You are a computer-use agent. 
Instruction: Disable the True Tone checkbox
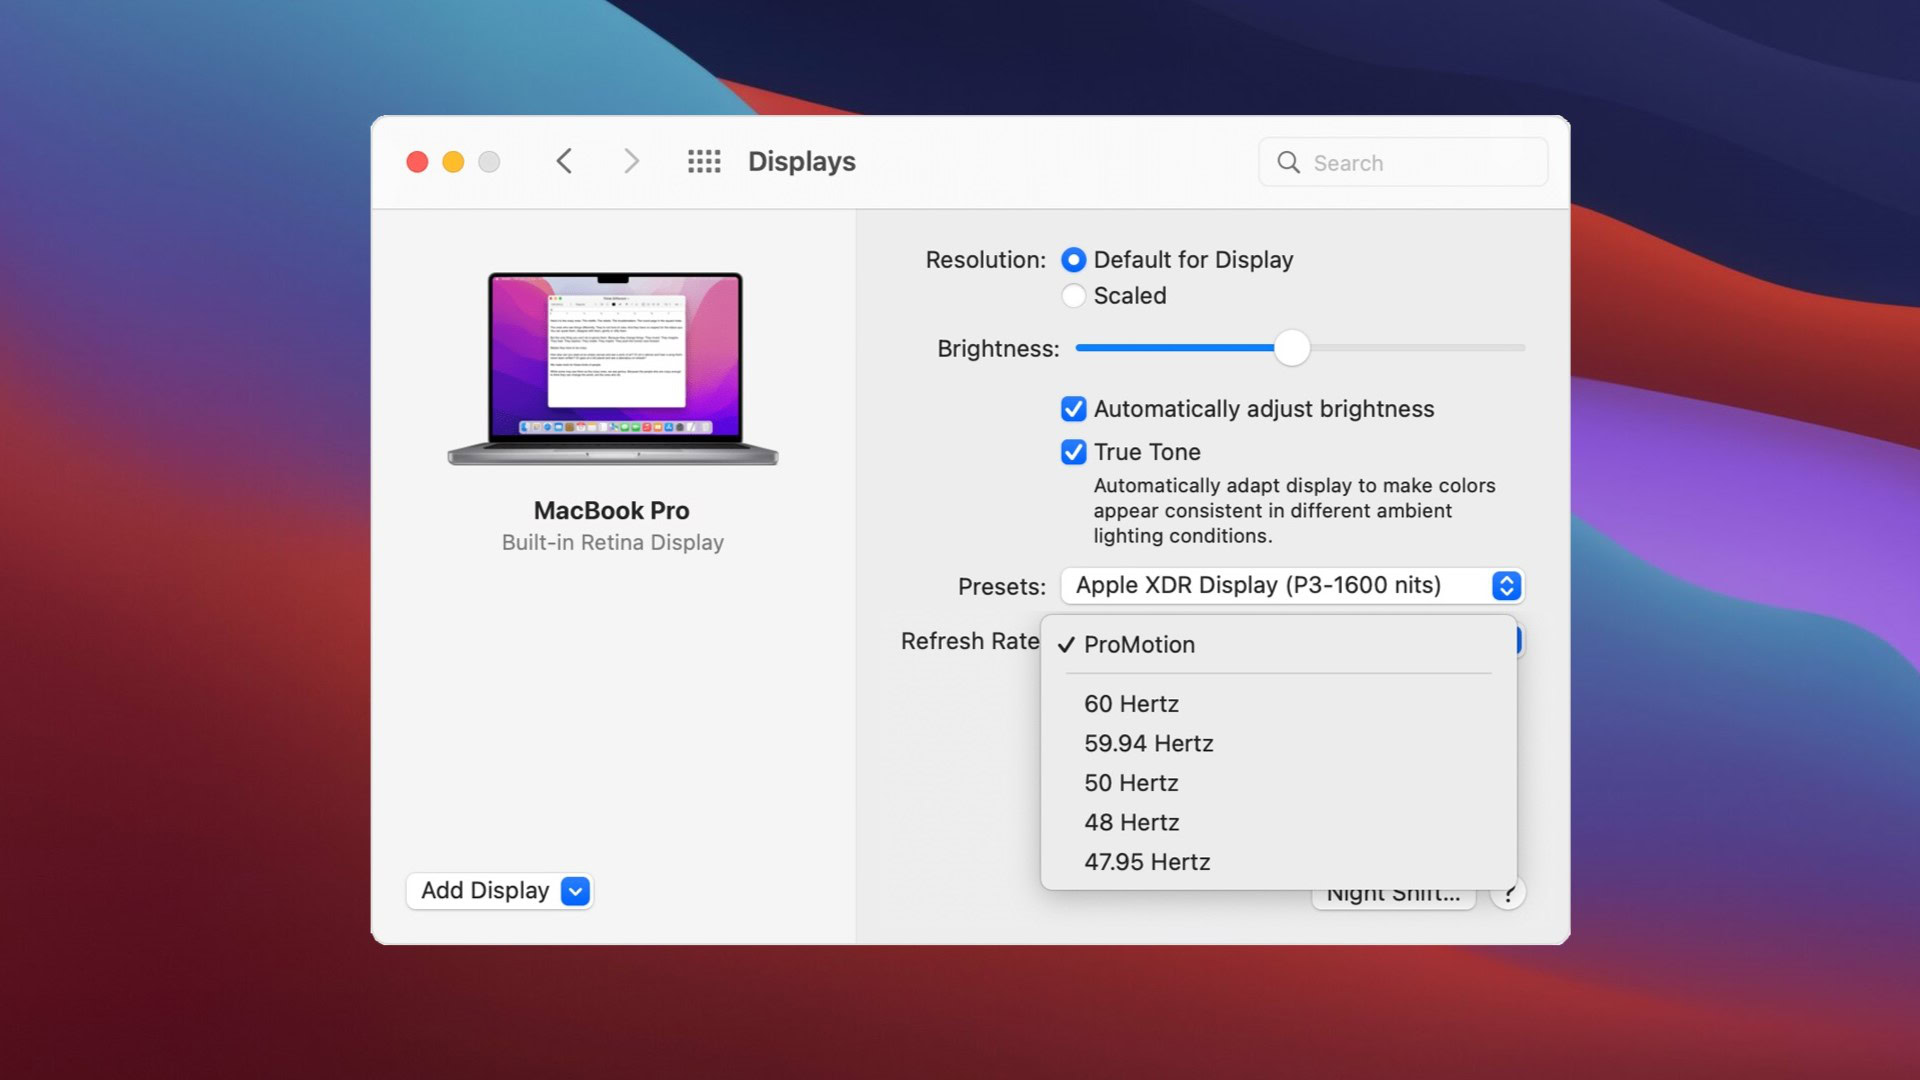pyautogui.click(x=1073, y=452)
